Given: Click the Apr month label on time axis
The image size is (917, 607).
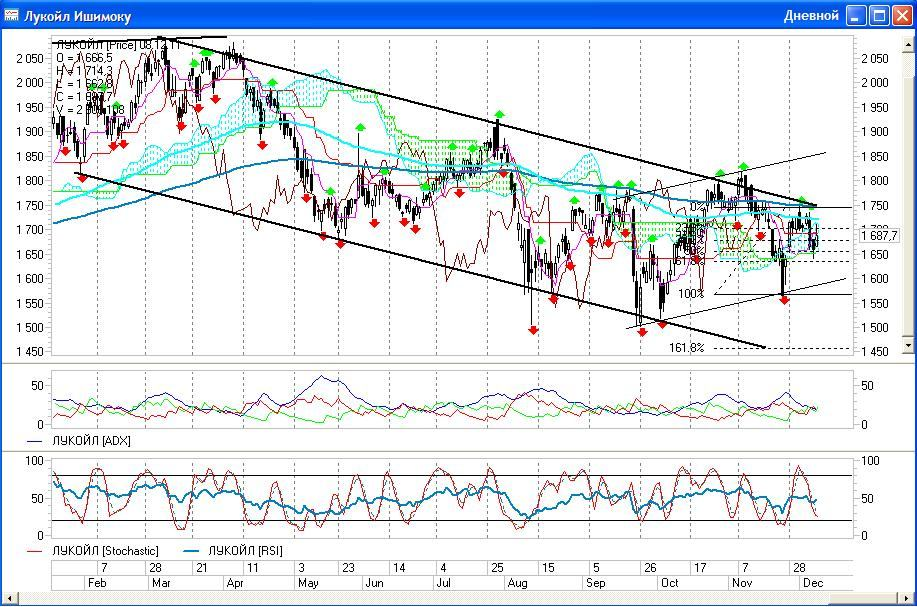Looking at the screenshot, I should [x=235, y=583].
